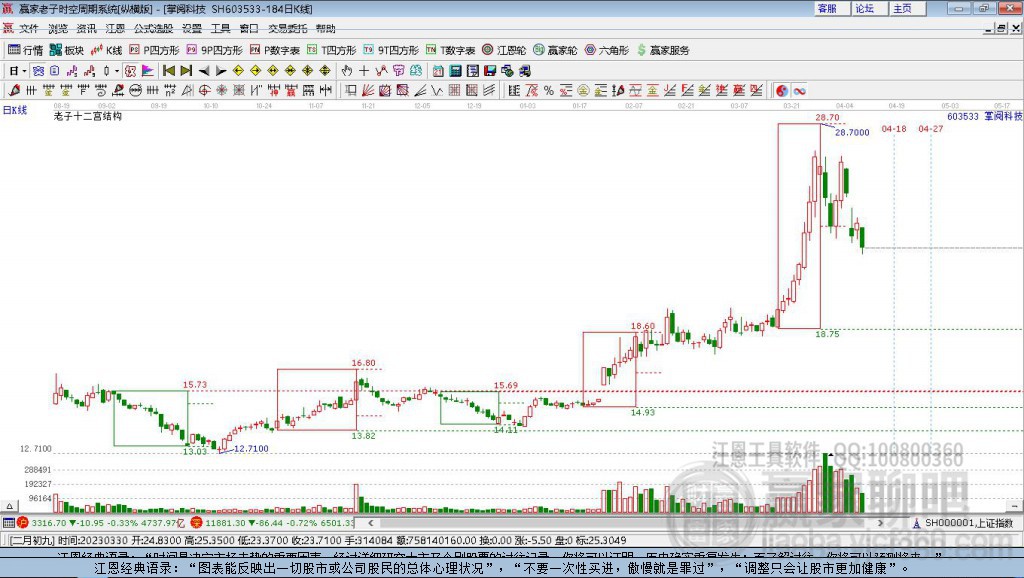
Task: Open the 交易委托 menu
Action: 288,29
